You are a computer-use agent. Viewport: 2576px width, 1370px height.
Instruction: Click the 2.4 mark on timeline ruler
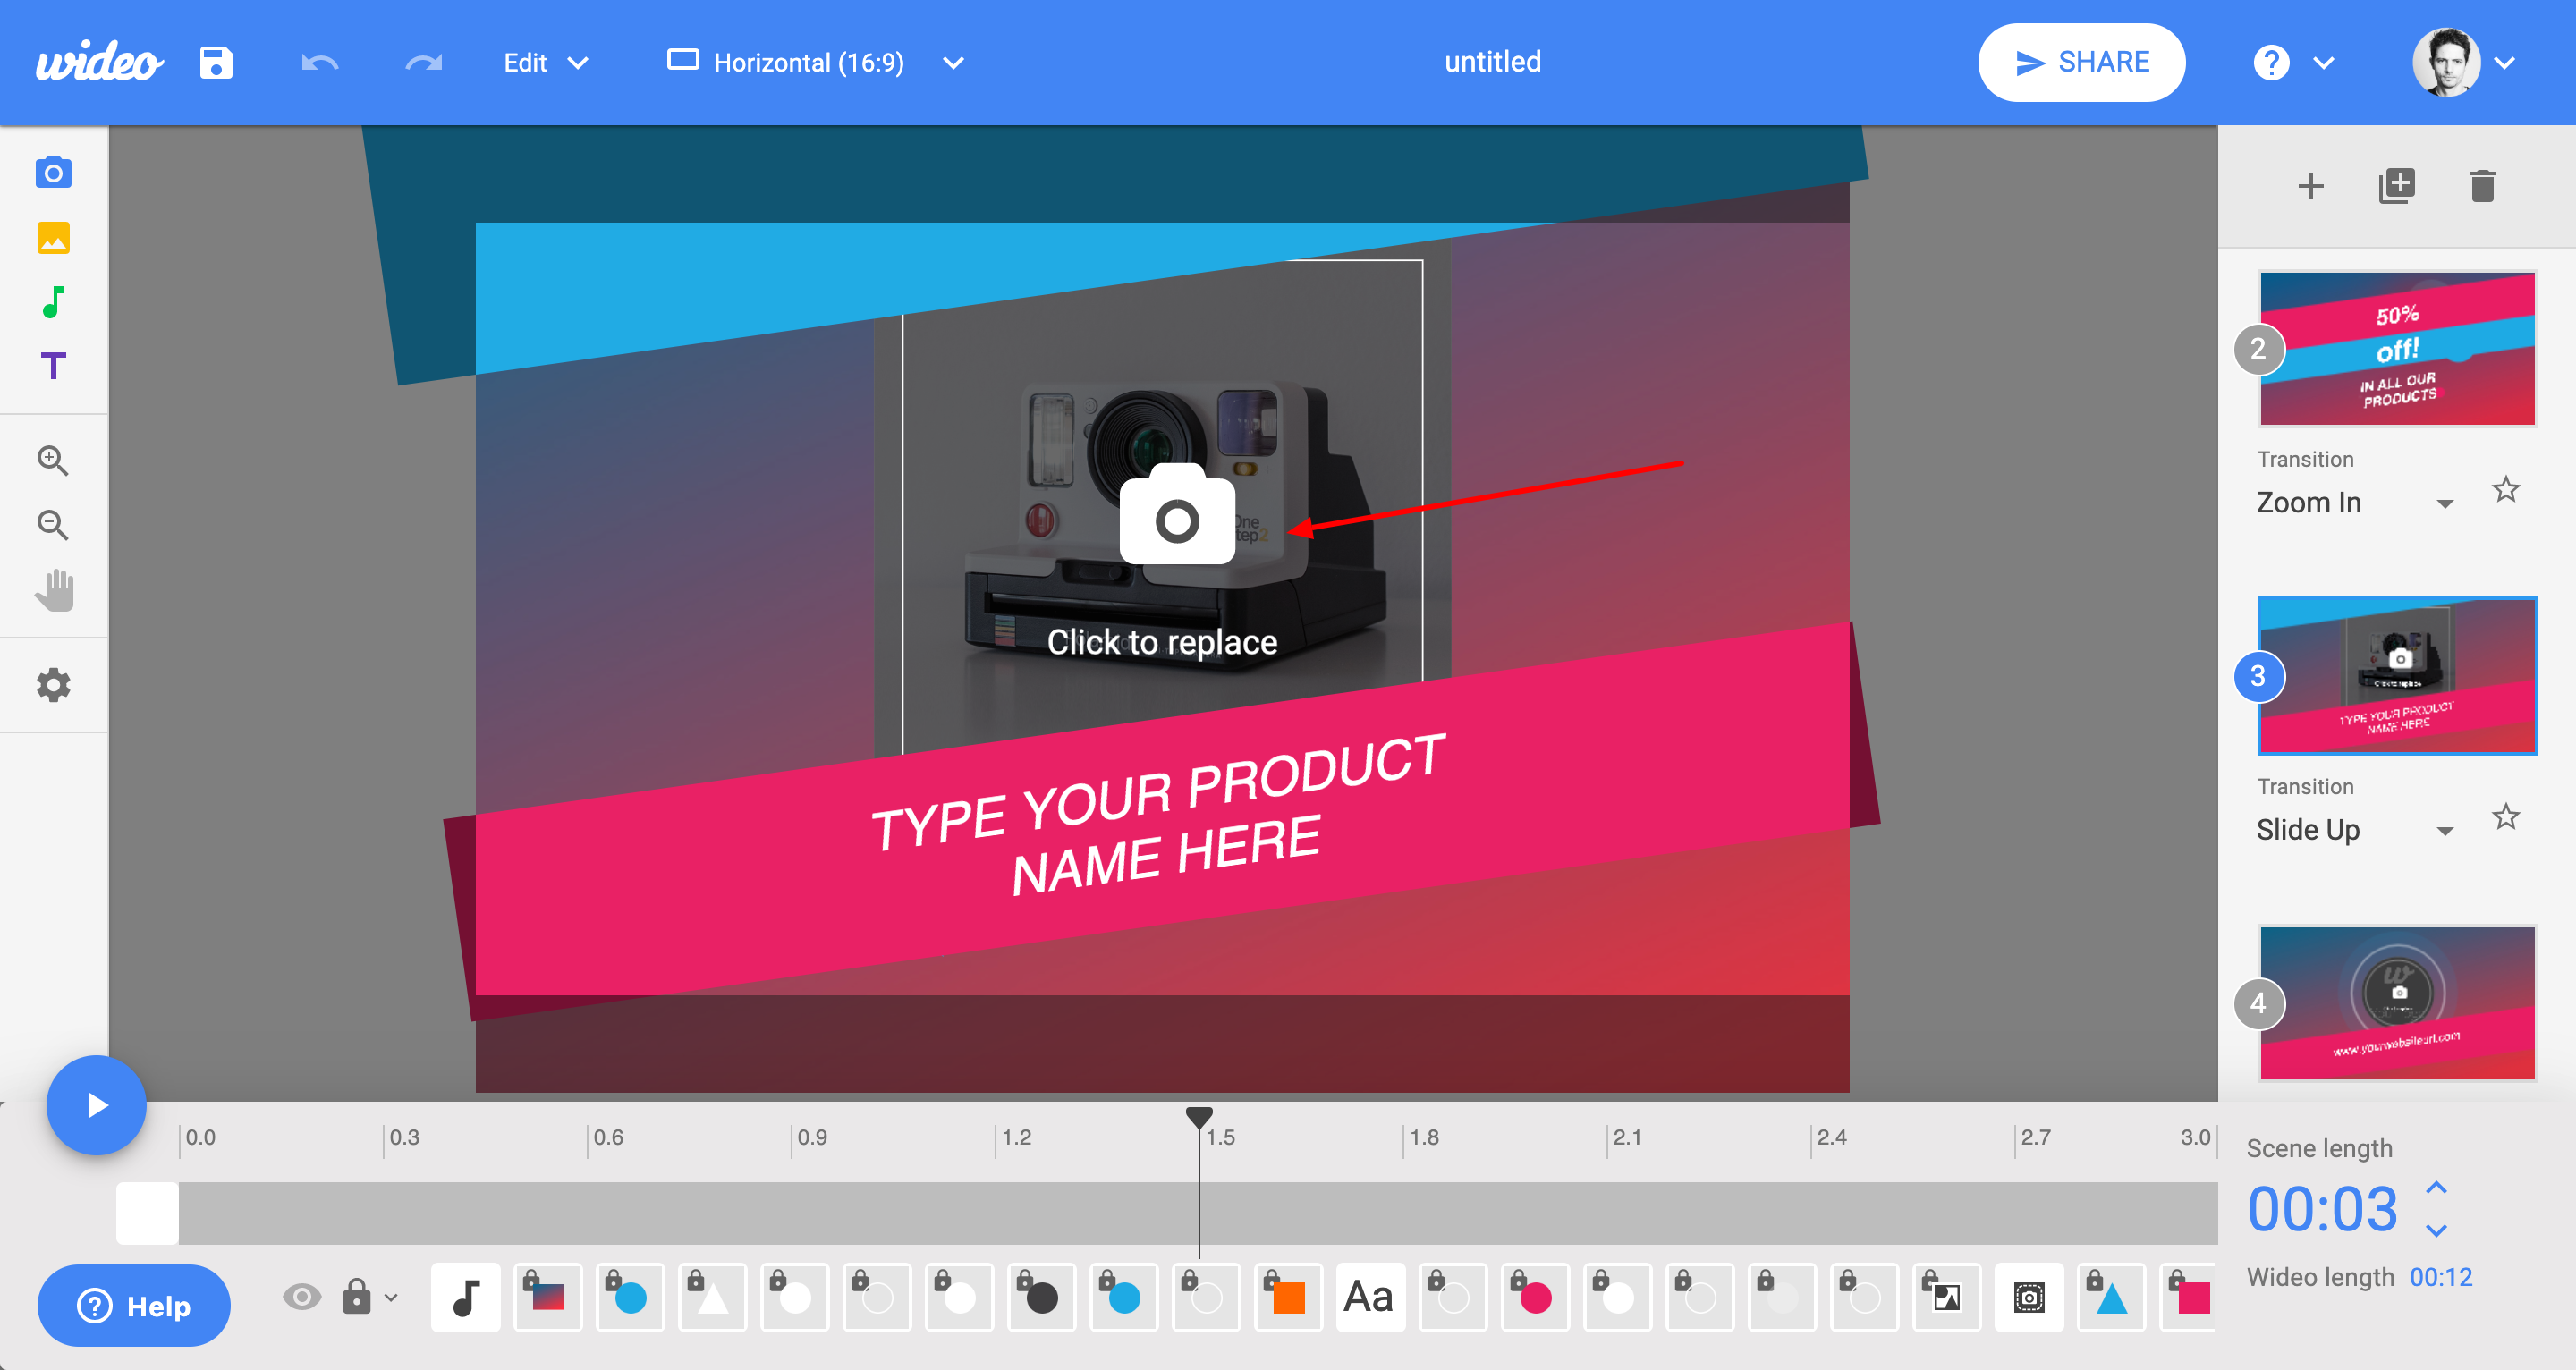[1831, 1137]
